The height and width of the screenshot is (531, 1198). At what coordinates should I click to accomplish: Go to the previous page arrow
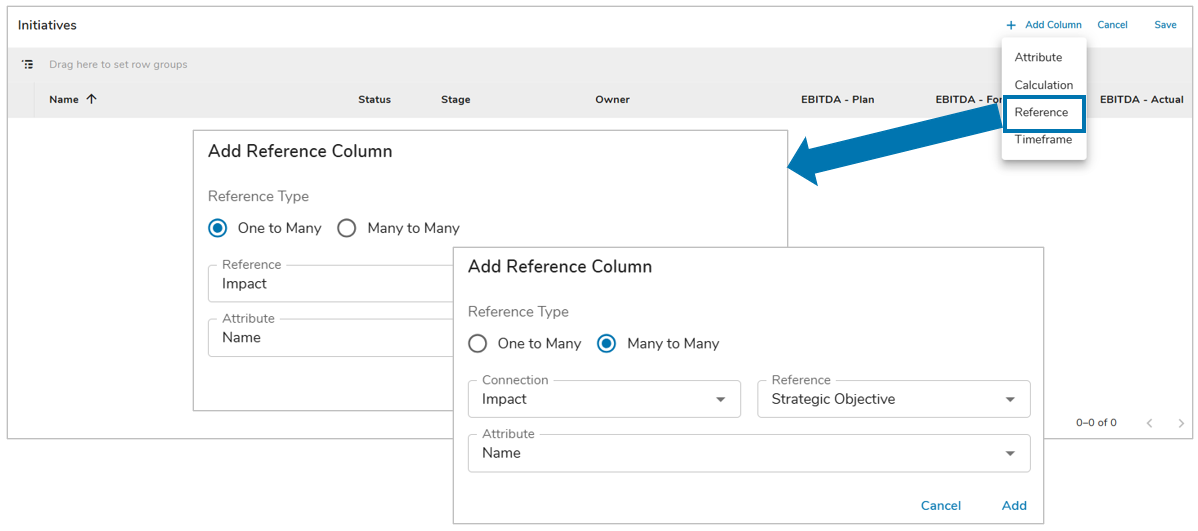coord(1149,423)
